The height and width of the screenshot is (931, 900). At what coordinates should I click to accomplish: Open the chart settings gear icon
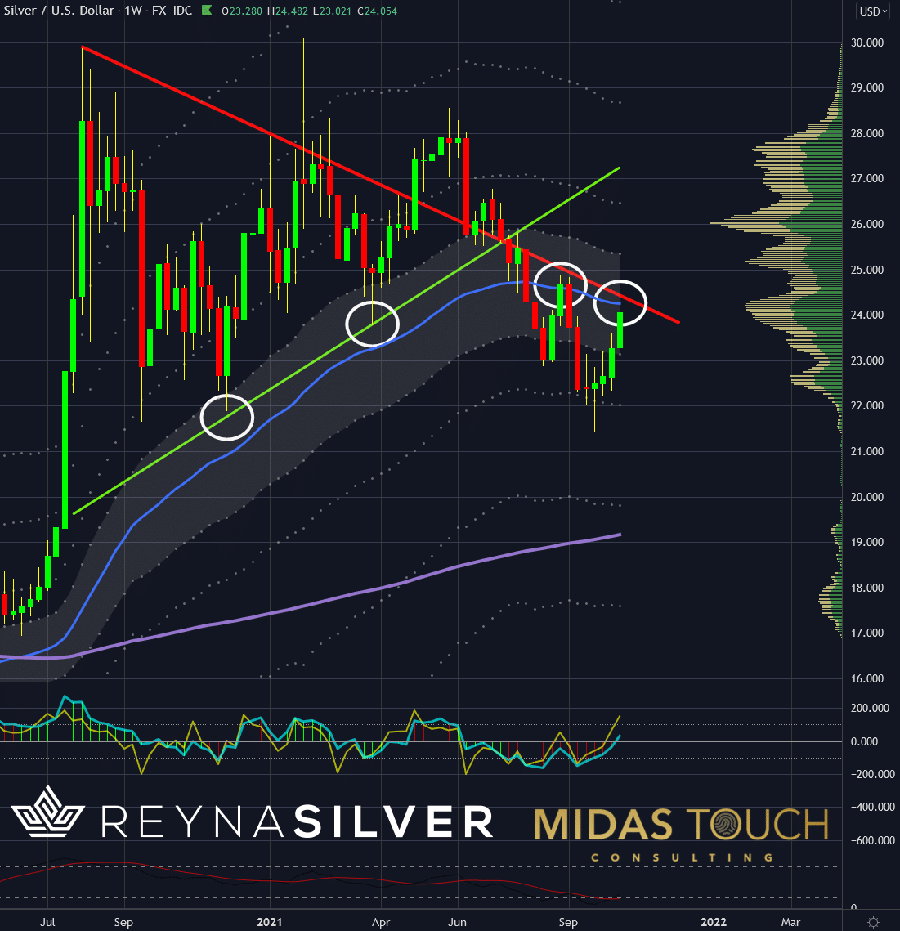873,920
